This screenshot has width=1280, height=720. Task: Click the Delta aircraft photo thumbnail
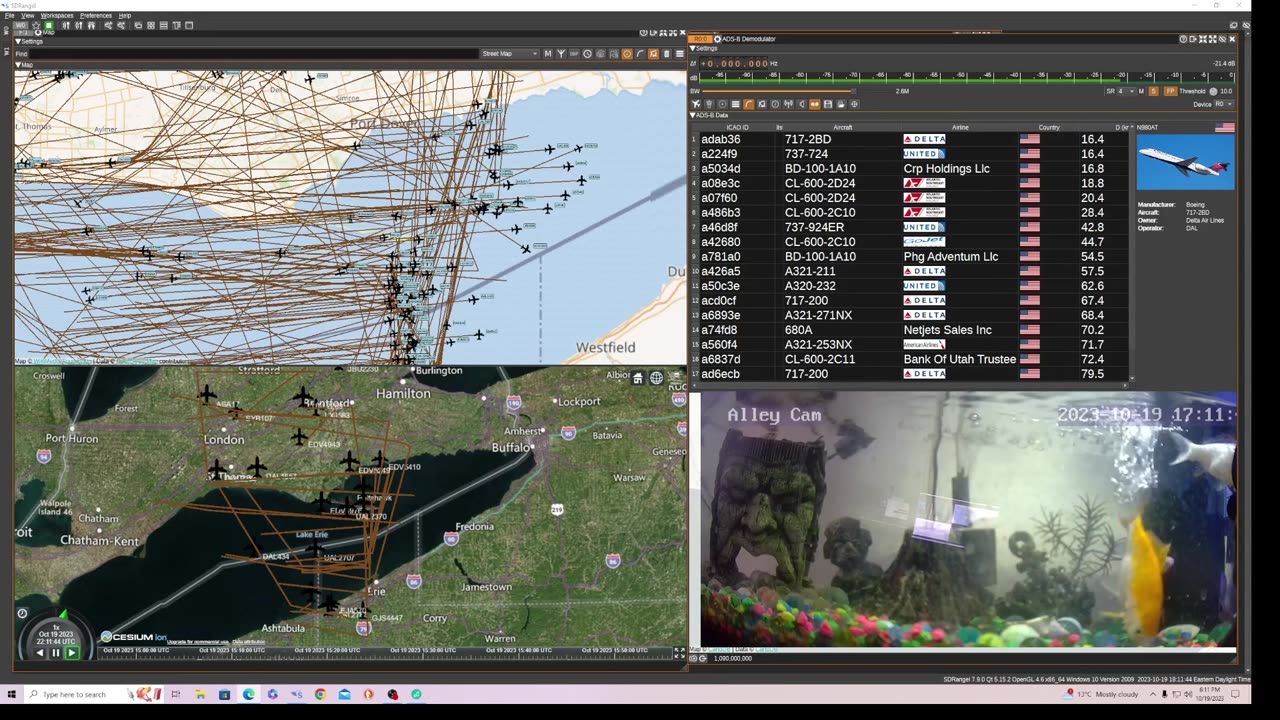pyautogui.click(x=1186, y=162)
